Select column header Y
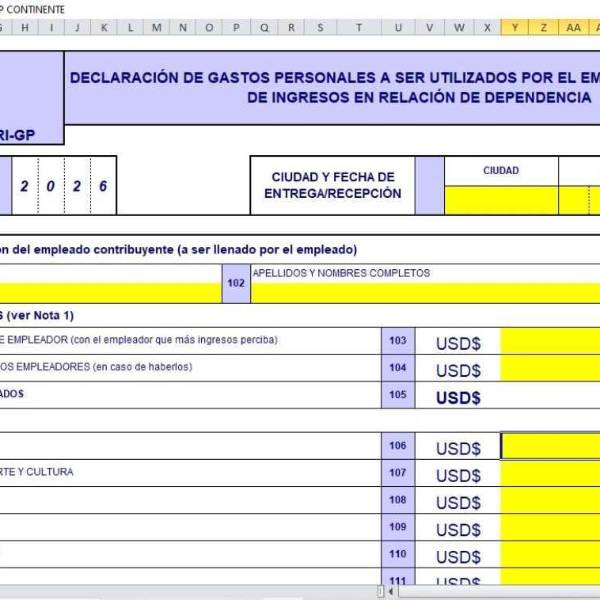Viewport: 600px width, 600px height. pyautogui.click(x=515, y=27)
